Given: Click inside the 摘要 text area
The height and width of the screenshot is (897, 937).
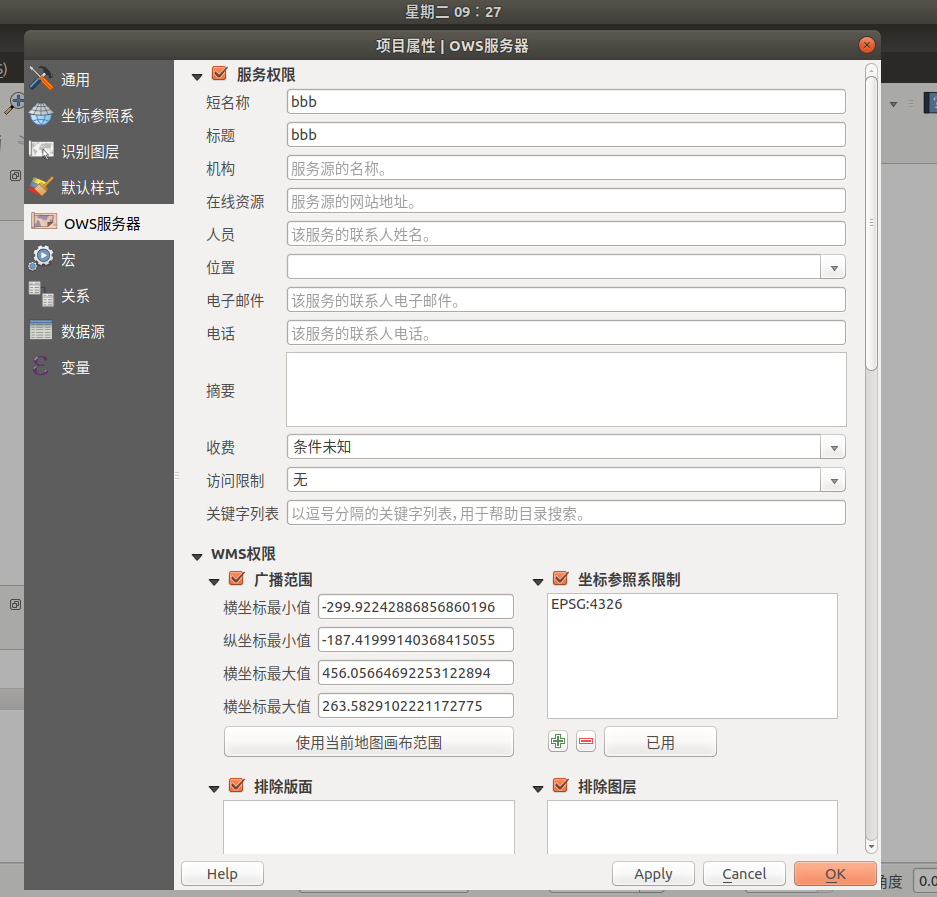Looking at the screenshot, I should click(566, 390).
